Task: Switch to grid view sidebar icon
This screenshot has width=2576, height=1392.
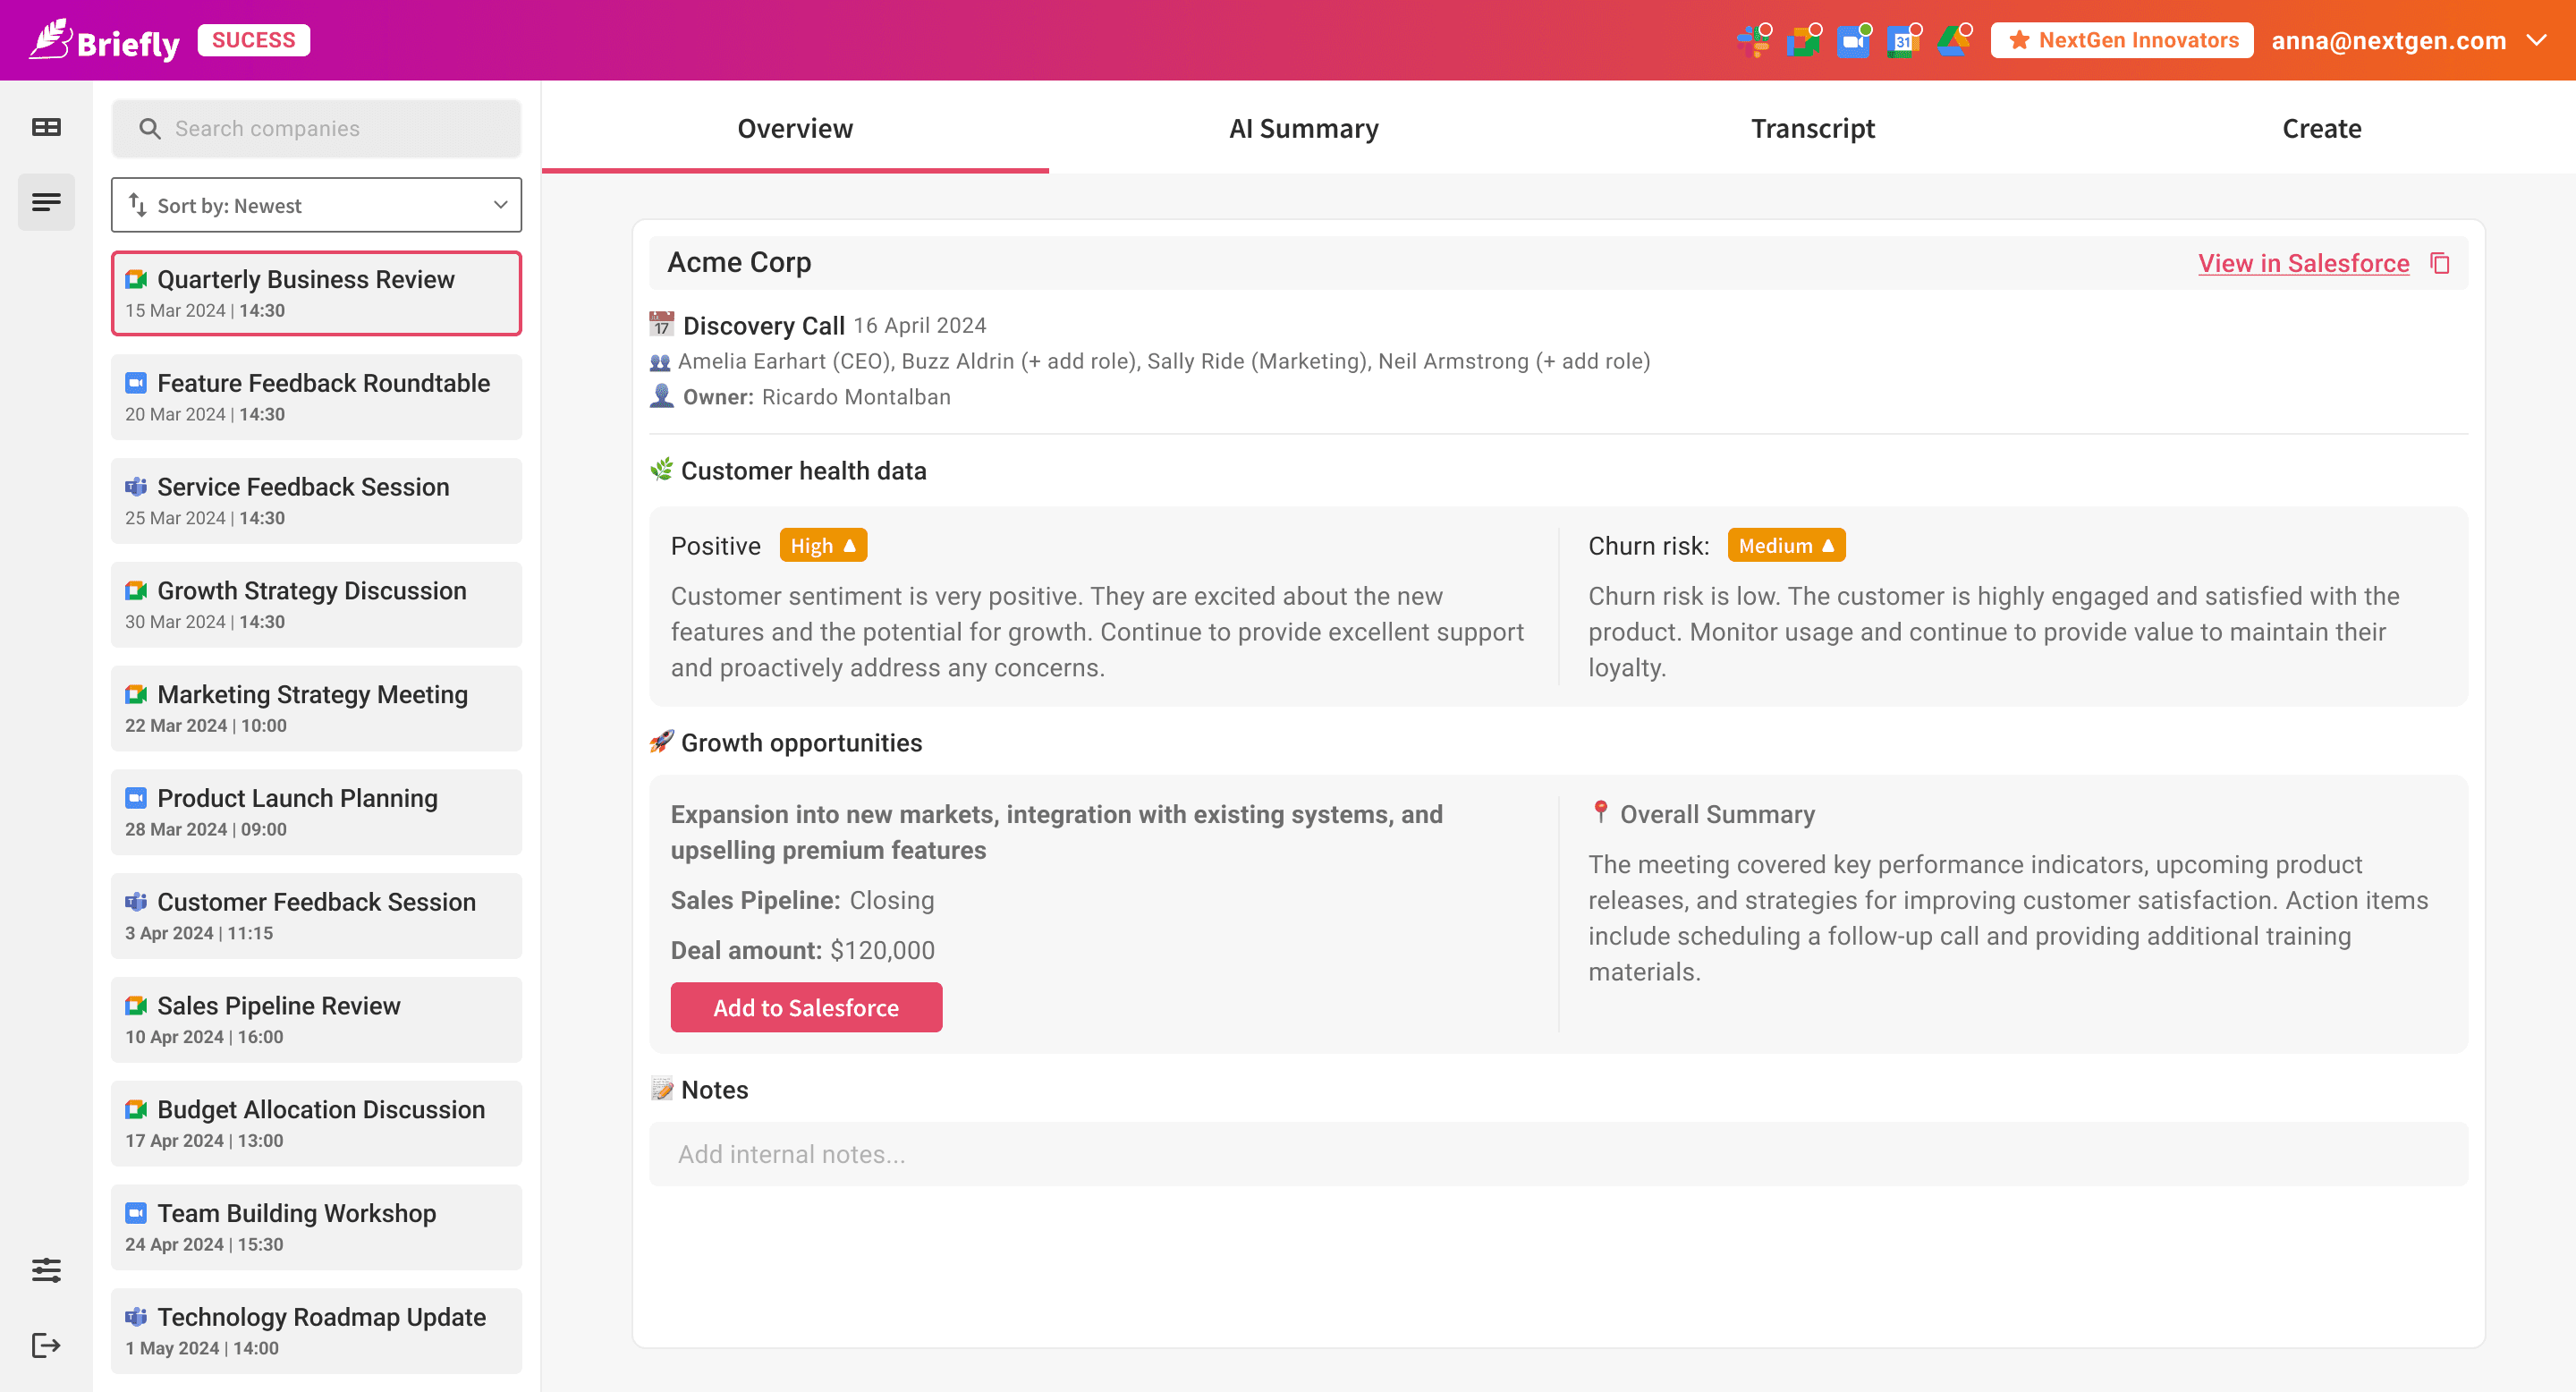Action: [46, 127]
